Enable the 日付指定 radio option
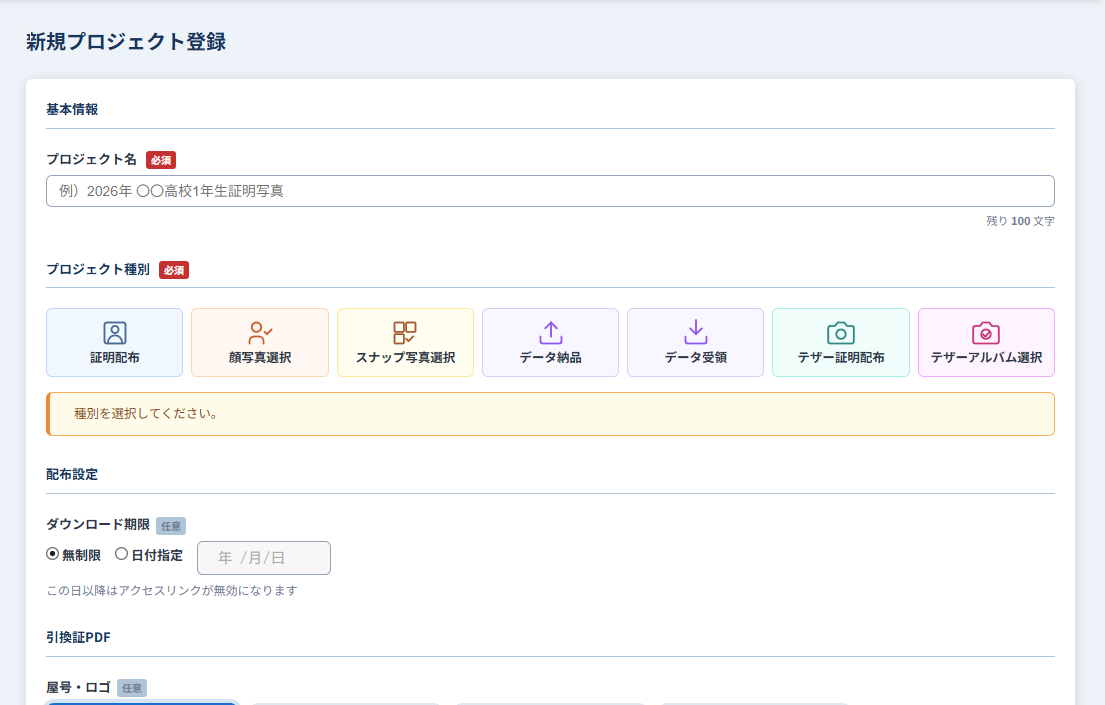The height and width of the screenshot is (705, 1105). tap(121, 554)
